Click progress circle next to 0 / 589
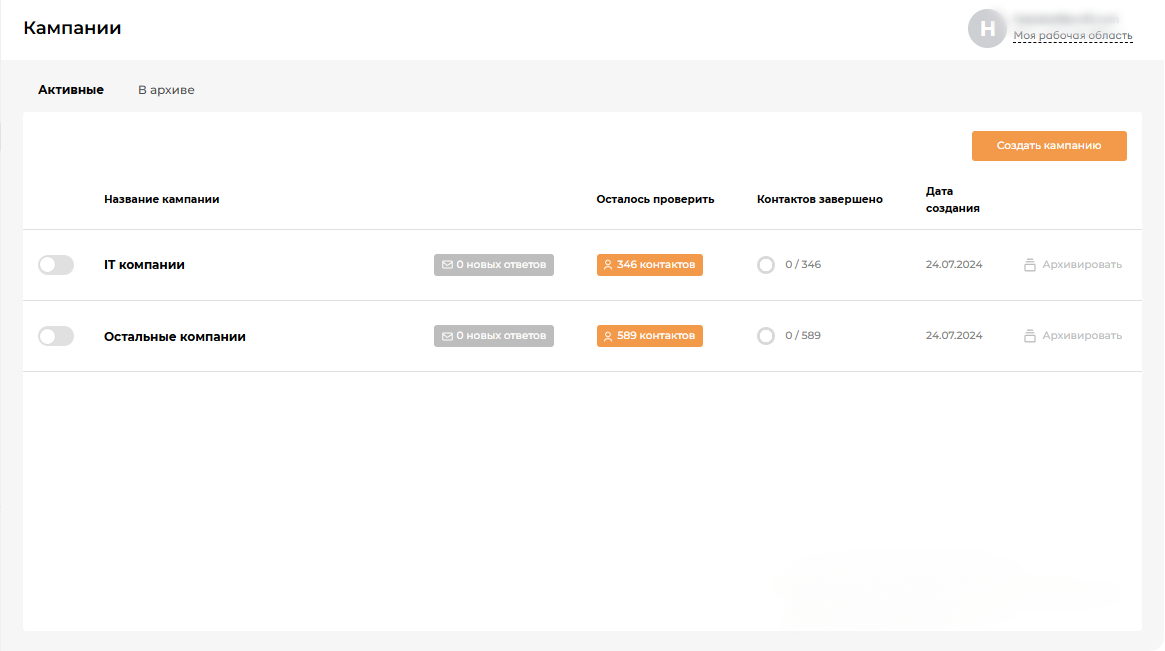Screen dimensions: 1165x651 (766, 336)
